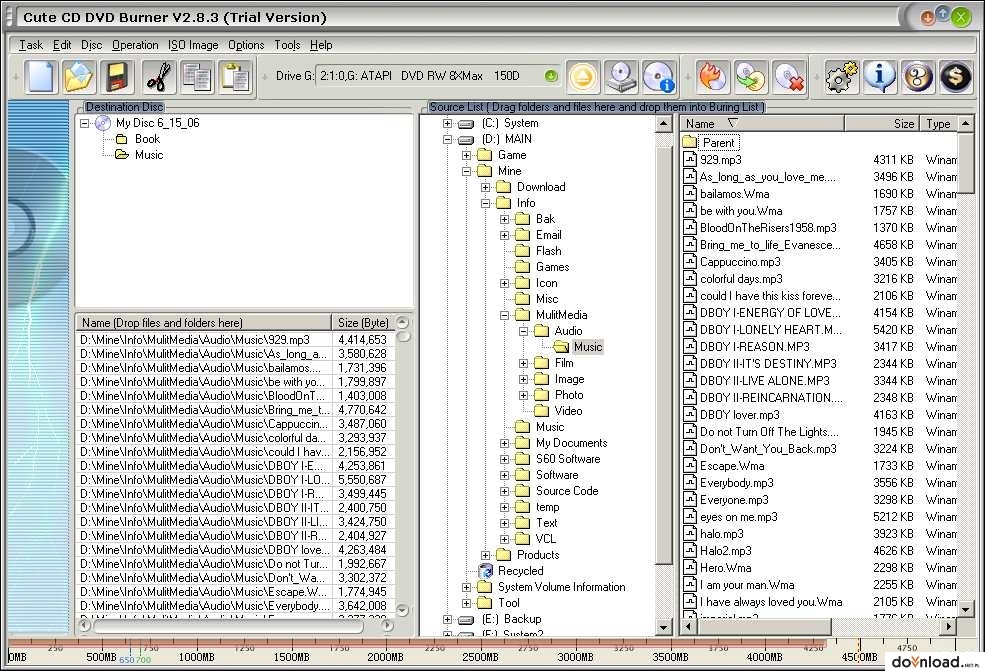Click the file list scroll down arrow
This screenshot has height=671, width=985.
966,608
